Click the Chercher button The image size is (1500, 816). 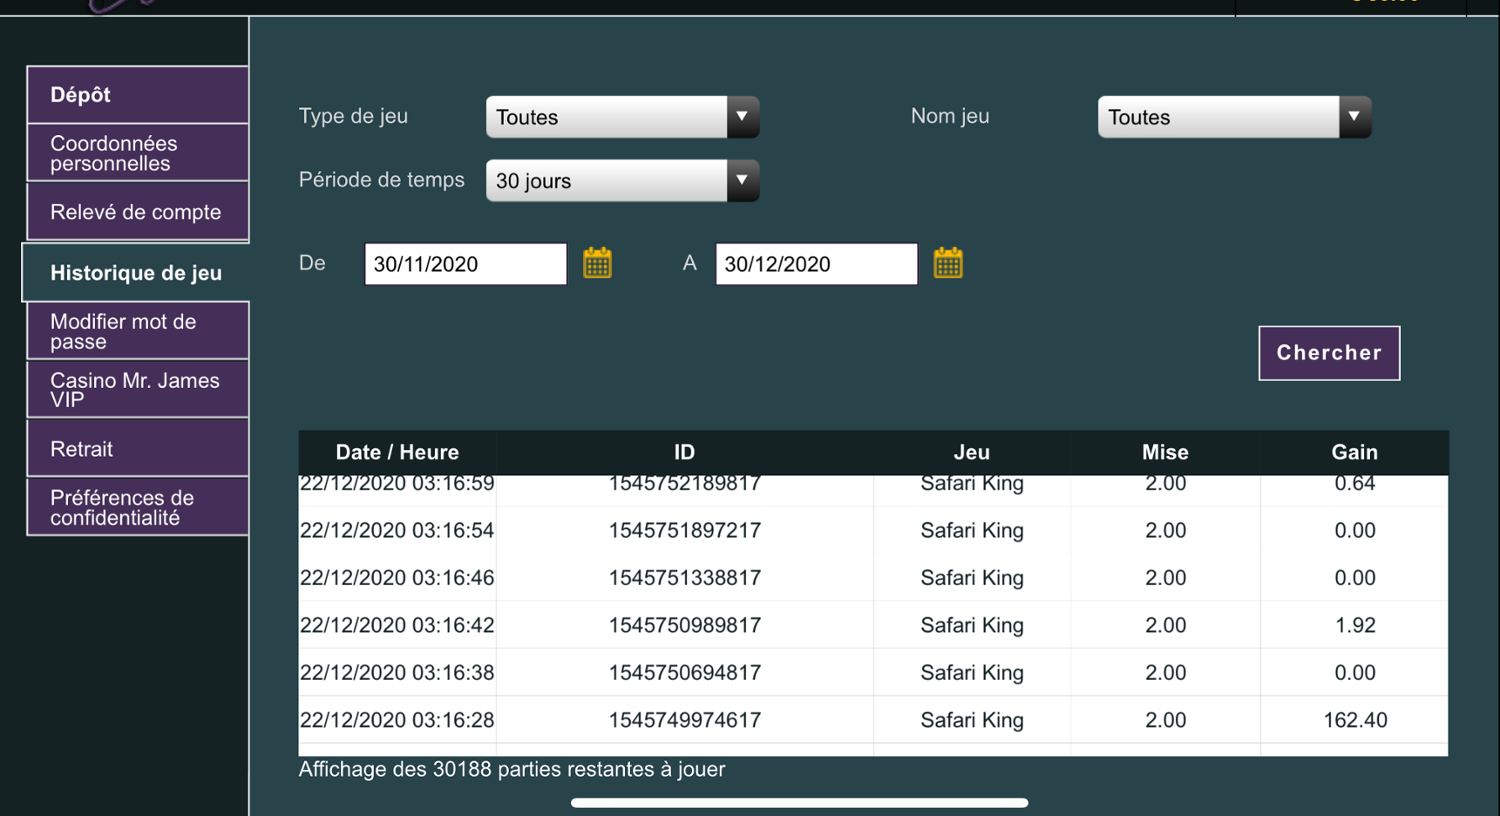point(1328,353)
